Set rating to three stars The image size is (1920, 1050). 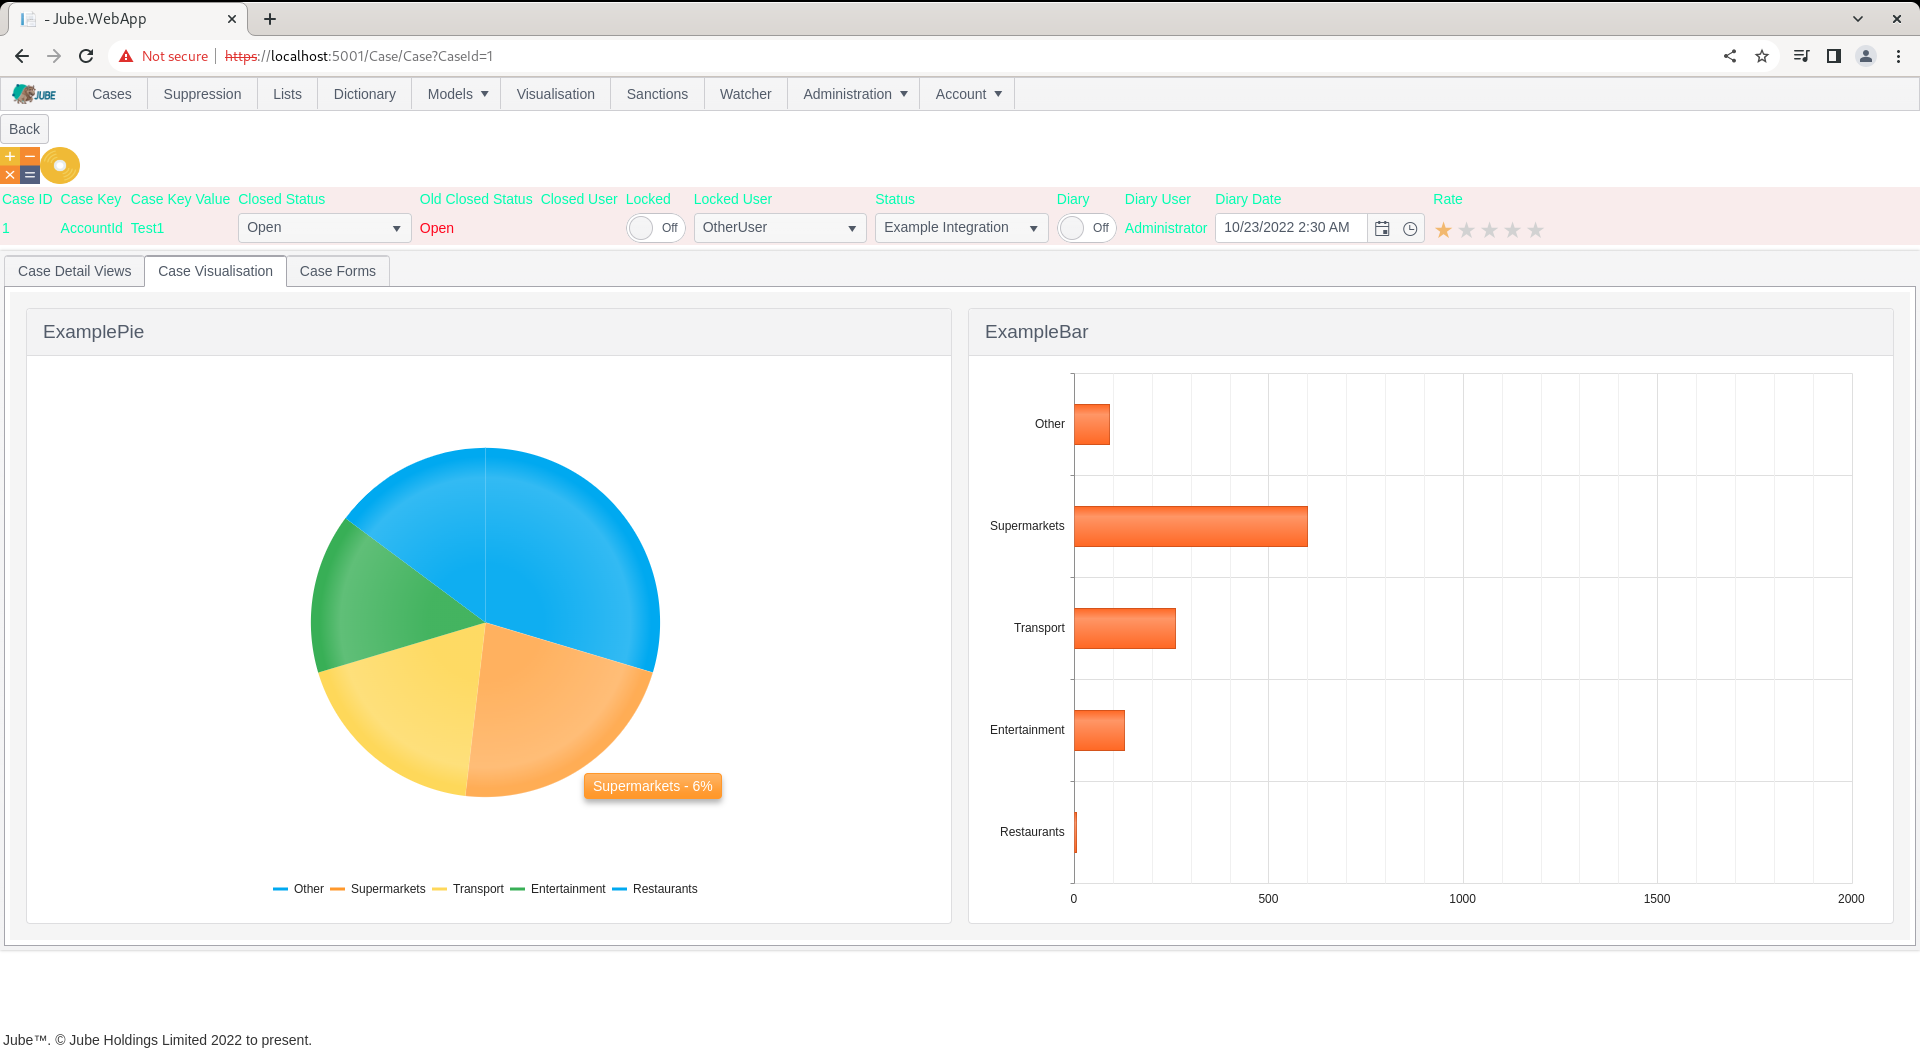tap(1489, 230)
